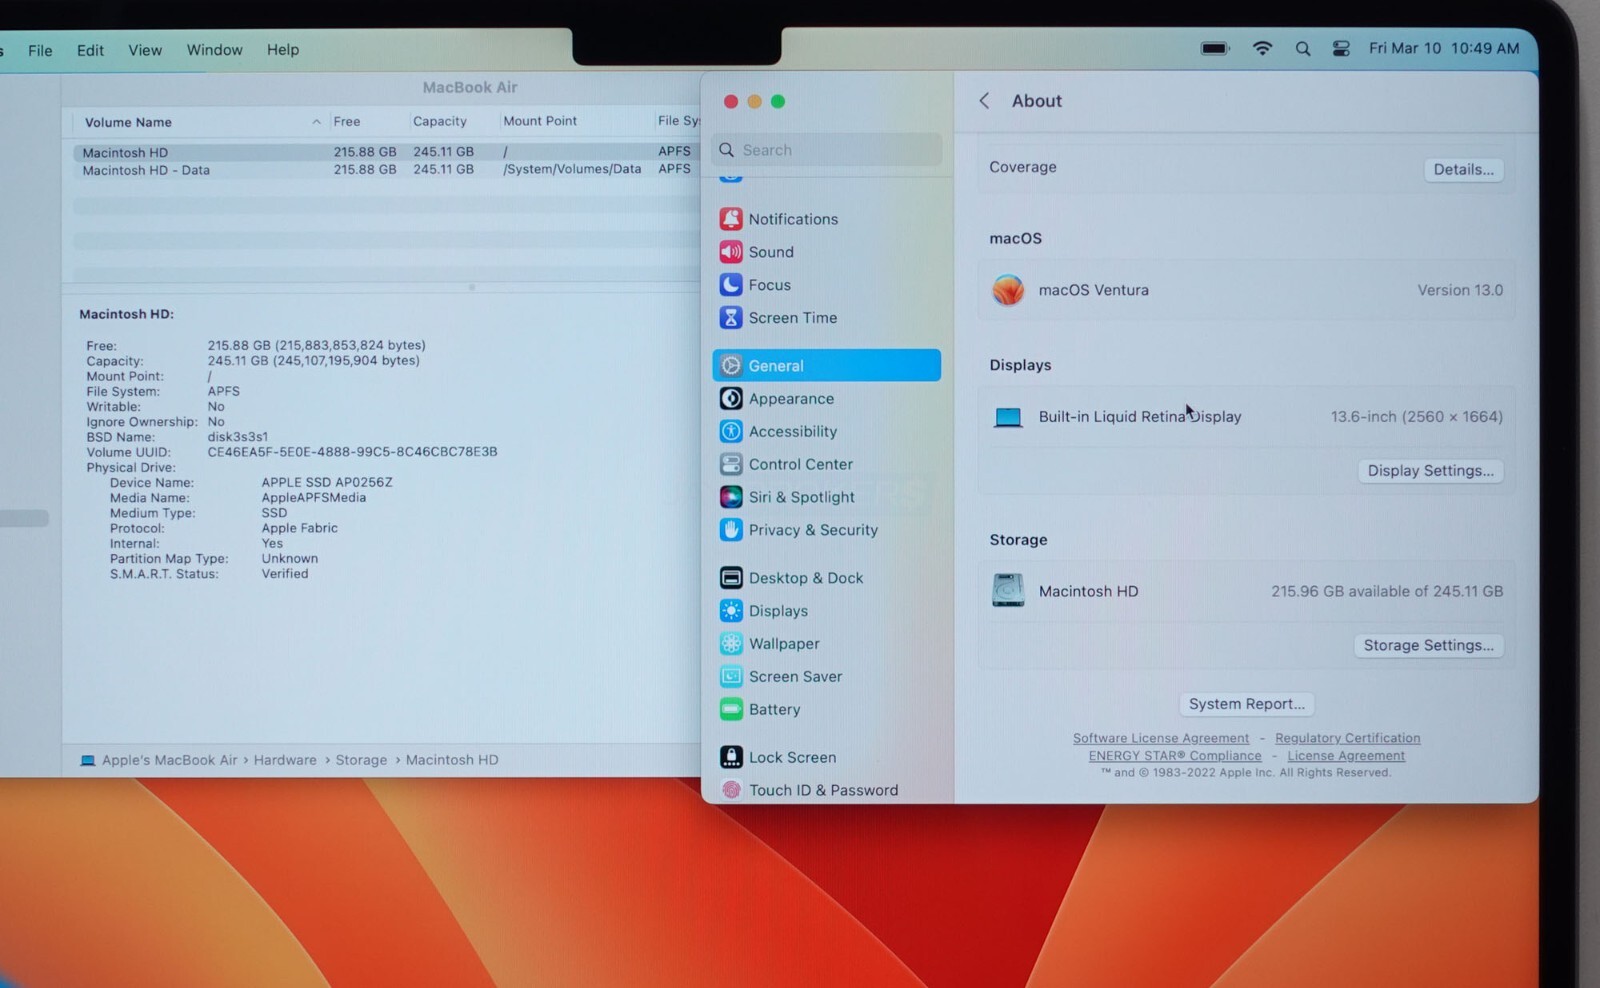The width and height of the screenshot is (1600, 988).
Task: Open the View menu
Action: (x=145, y=50)
